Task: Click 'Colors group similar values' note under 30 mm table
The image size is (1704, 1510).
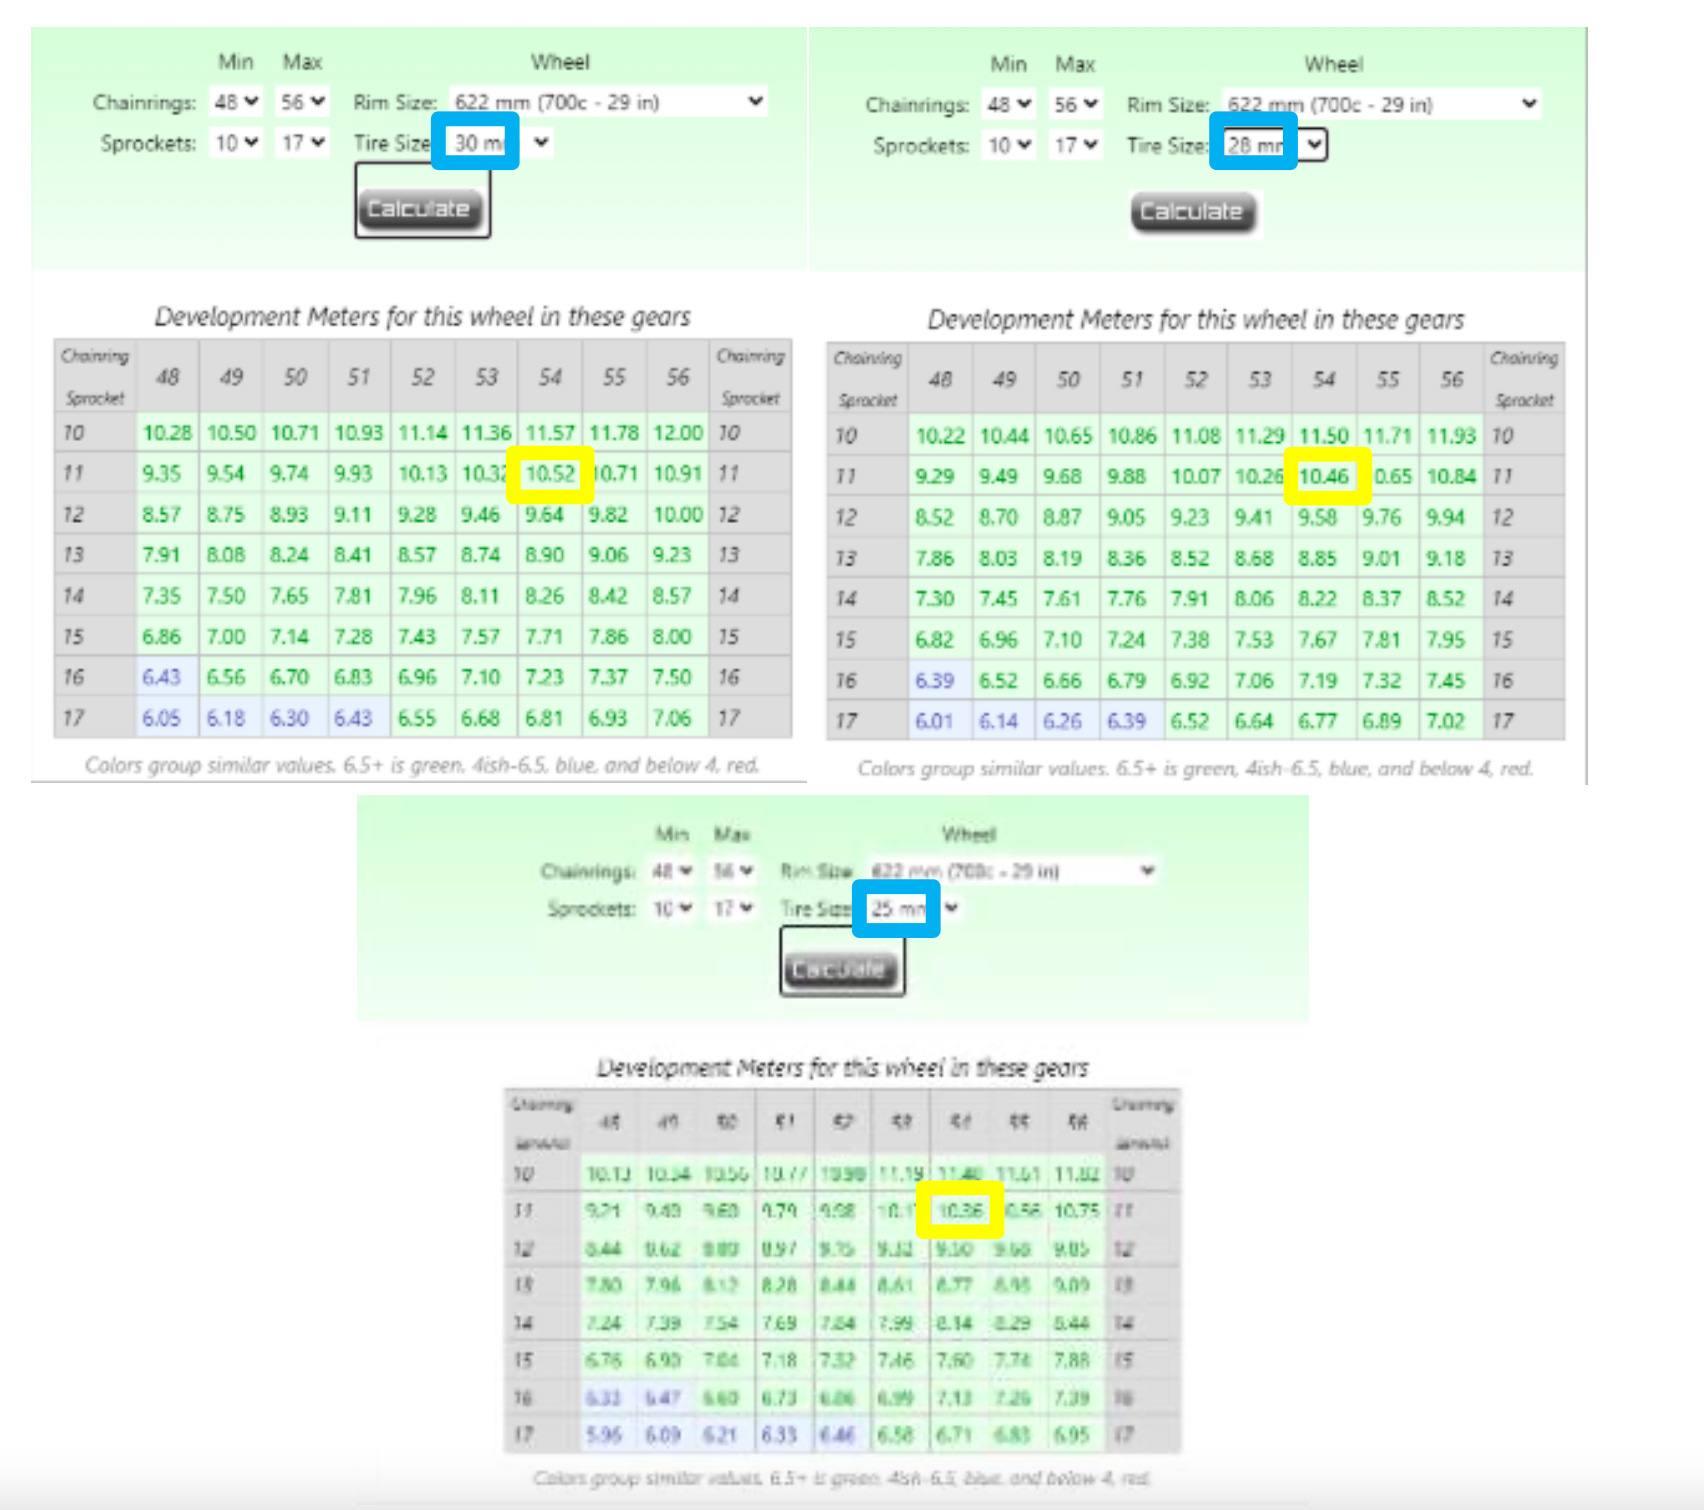Action: tap(422, 765)
